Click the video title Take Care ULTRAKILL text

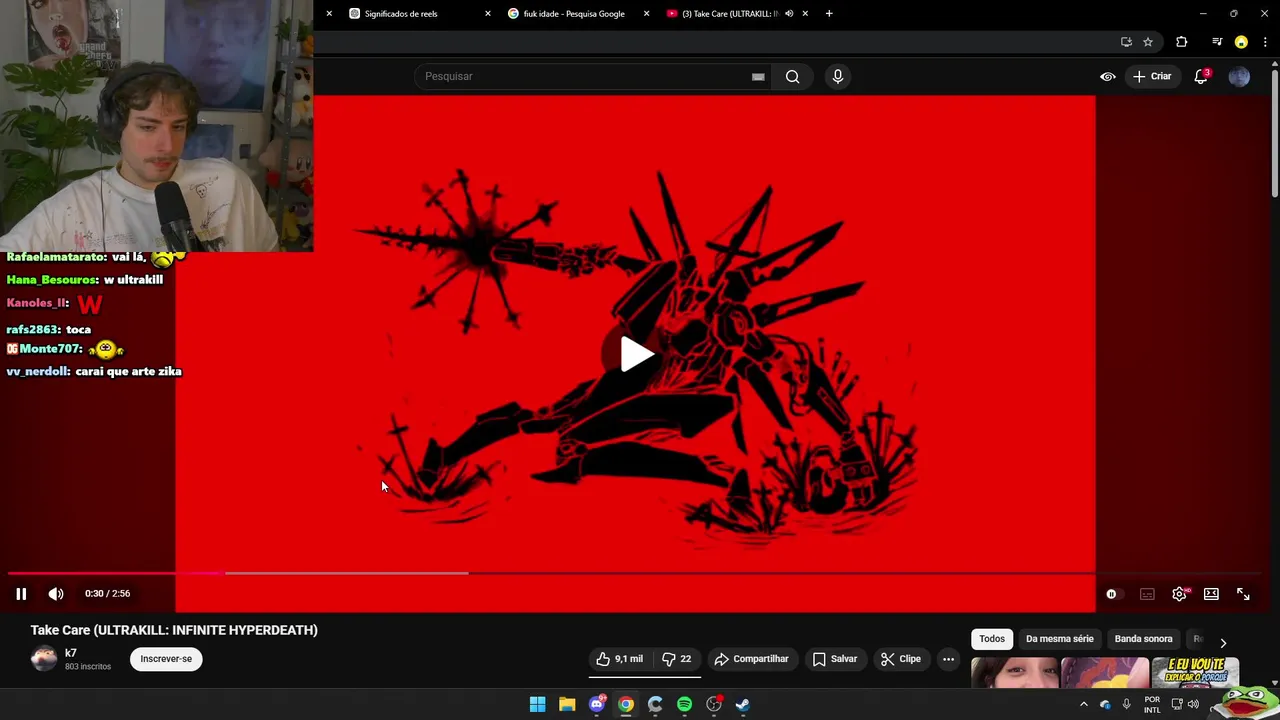[174, 630]
